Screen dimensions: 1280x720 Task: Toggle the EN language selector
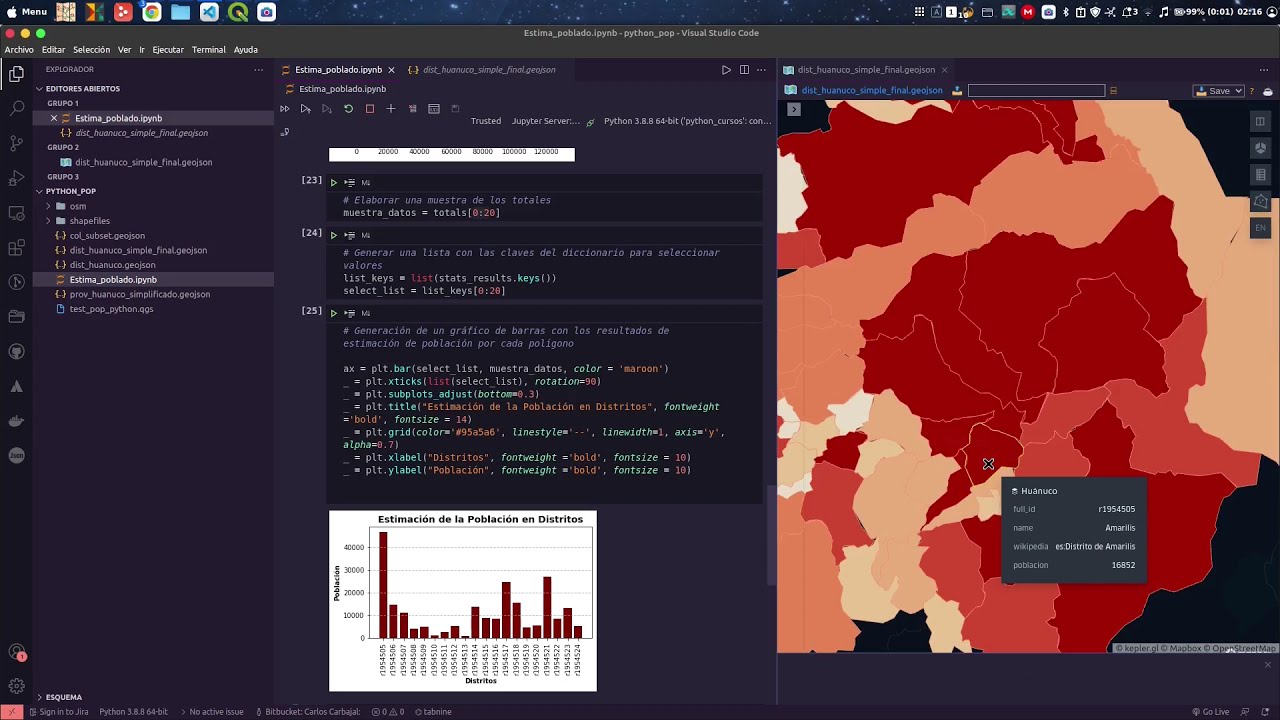(x=1260, y=228)
